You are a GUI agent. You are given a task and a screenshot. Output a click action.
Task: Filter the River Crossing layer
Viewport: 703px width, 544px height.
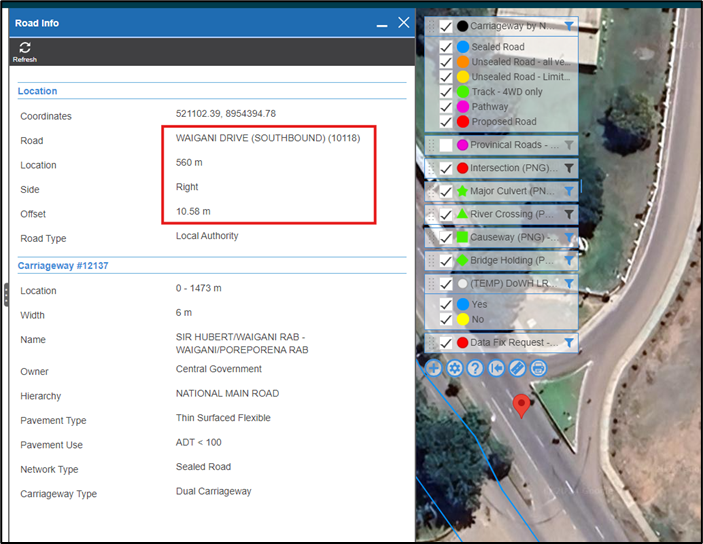click(x=568, y=215)
